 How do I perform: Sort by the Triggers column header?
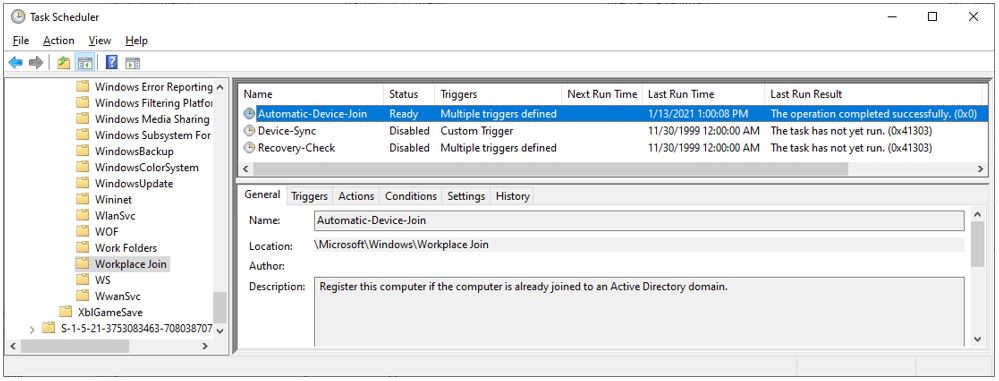pos(498,94)
